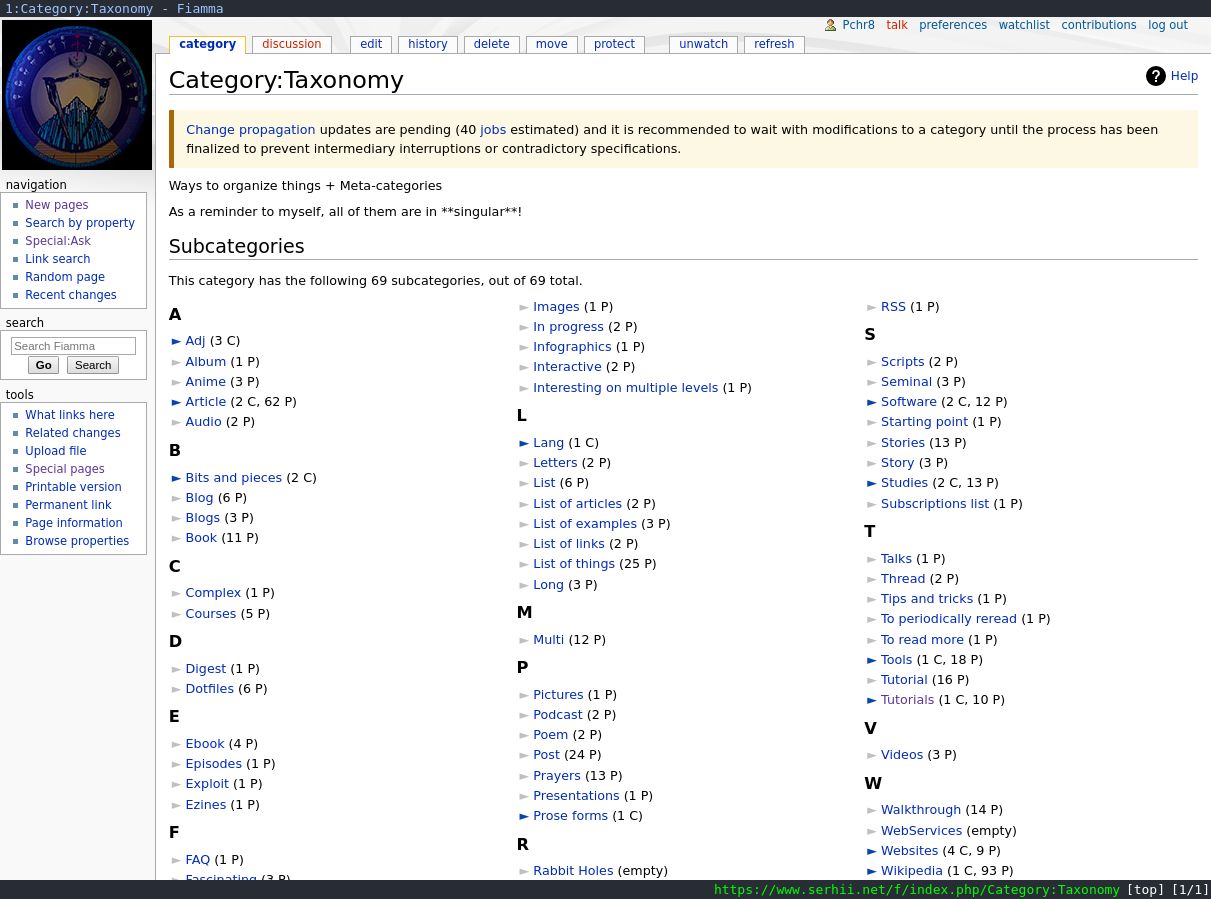The width and height of the screenshot is (1211, 899).
Task: Click the Fiamma wiki logo image
Action: [x=77, y=95]
